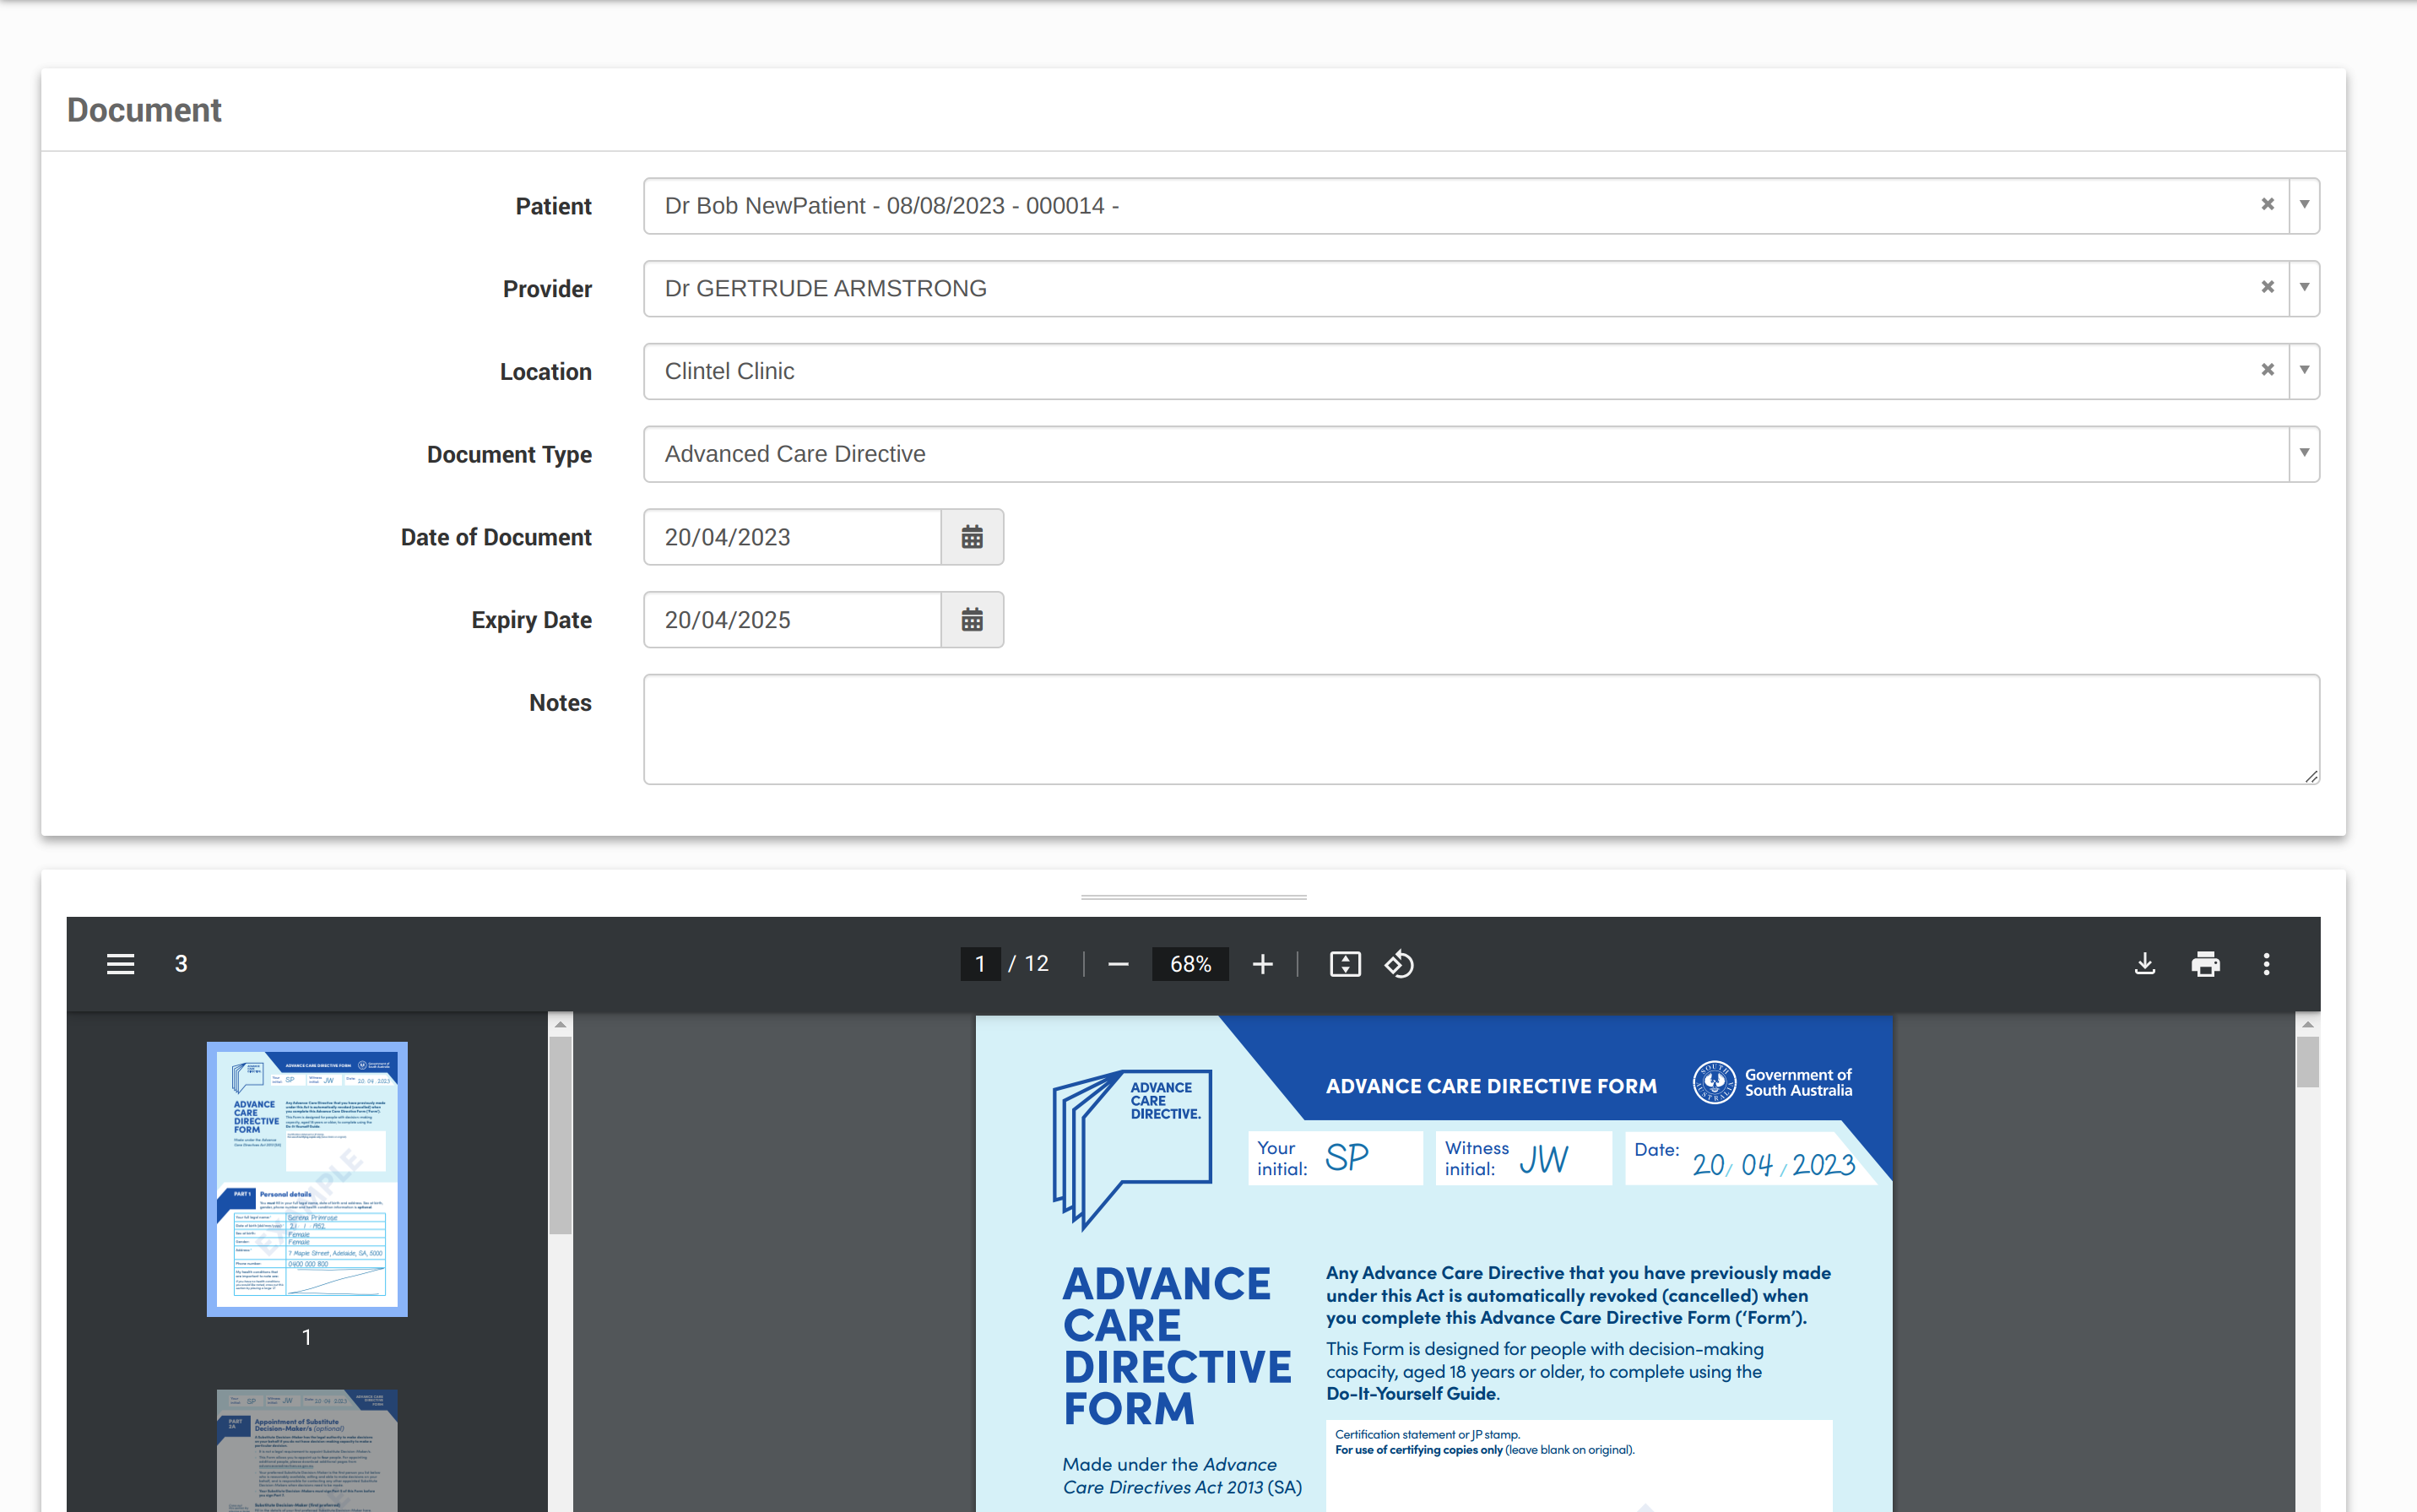
Task: Clear the selected Patient value
Action: point(2267,205)
